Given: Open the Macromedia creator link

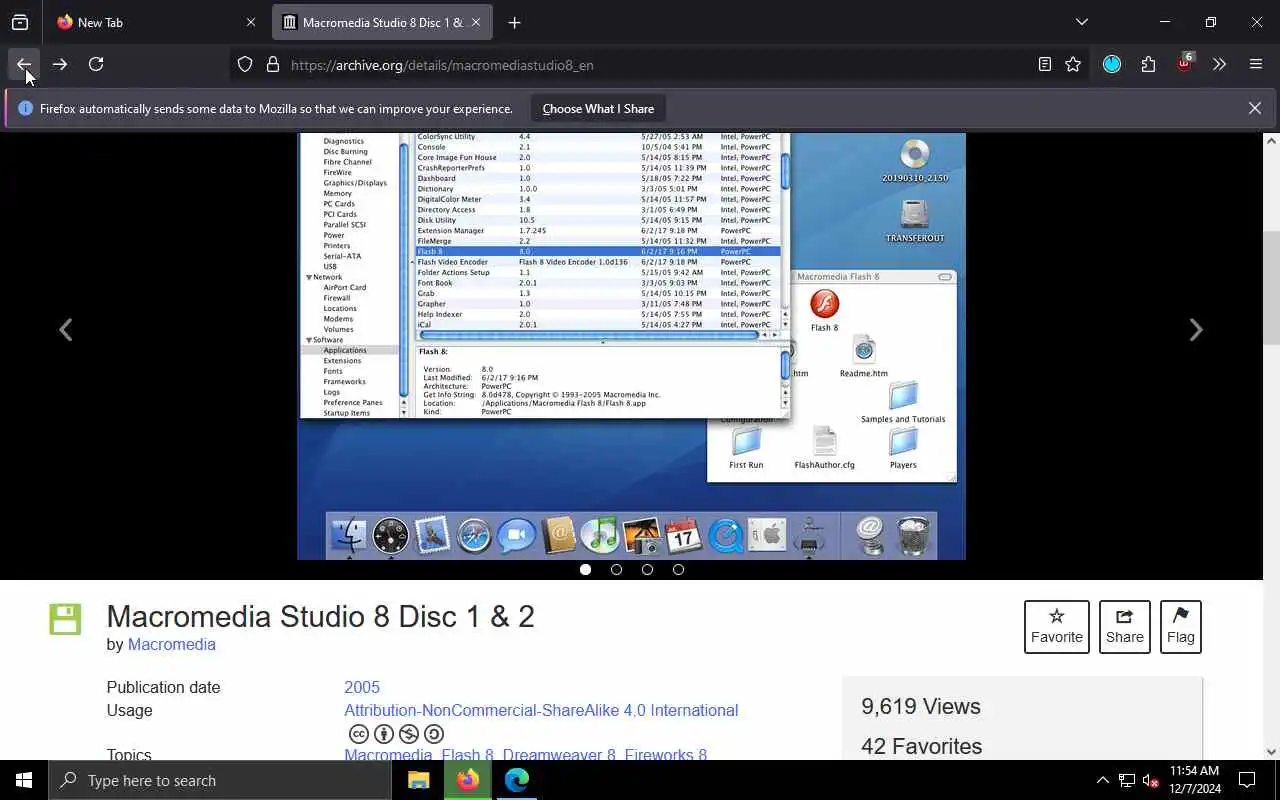Looking at the screenshot, I should coord(171,645).
